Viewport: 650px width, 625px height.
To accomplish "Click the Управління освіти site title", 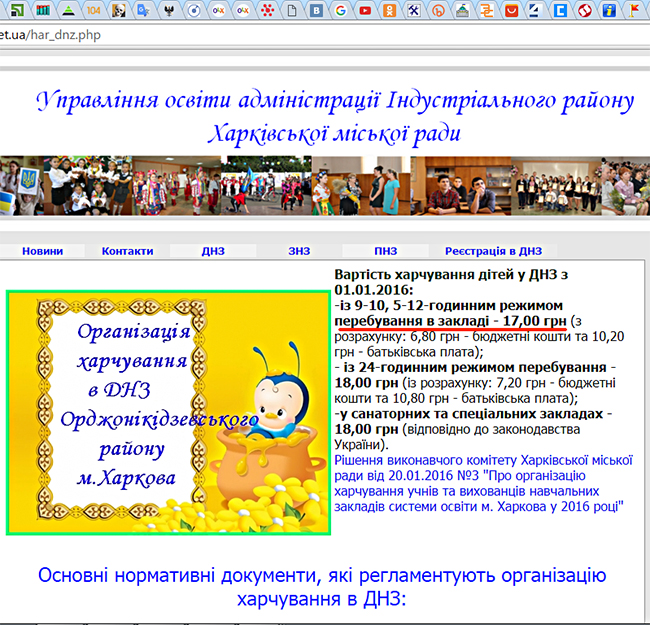I will tap(335, 117).
